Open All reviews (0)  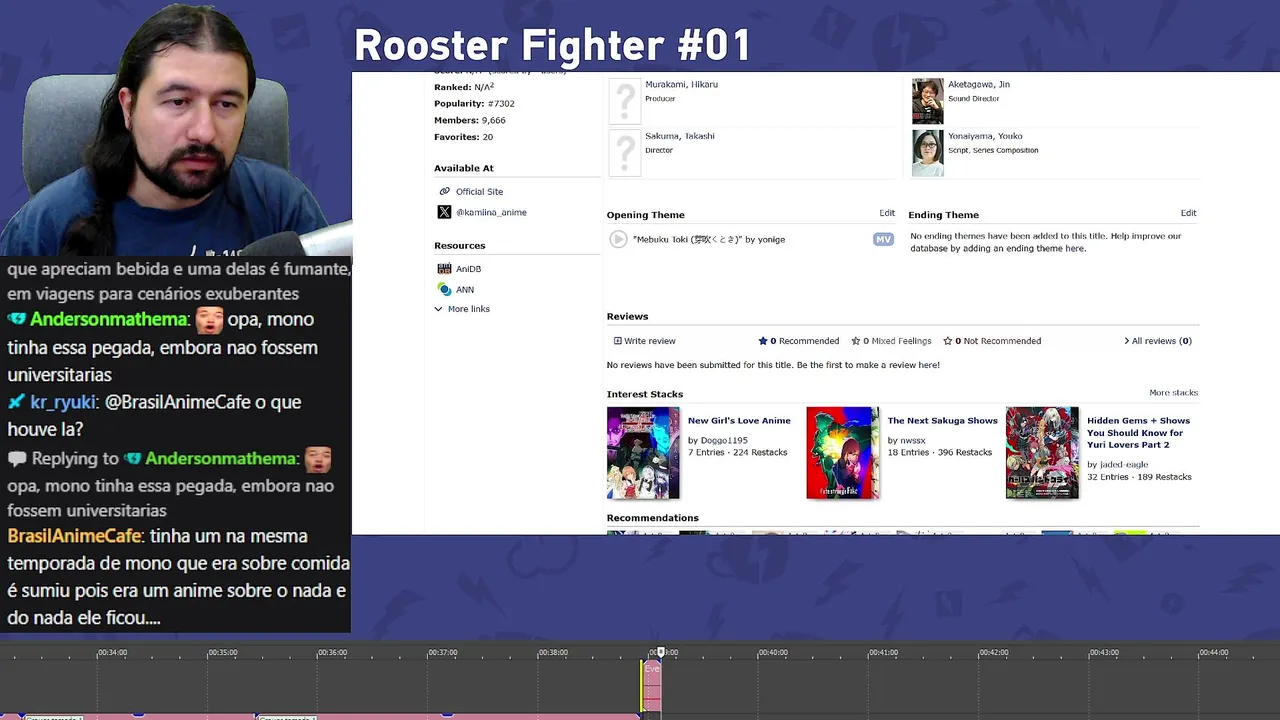(x=1158, y=341)
